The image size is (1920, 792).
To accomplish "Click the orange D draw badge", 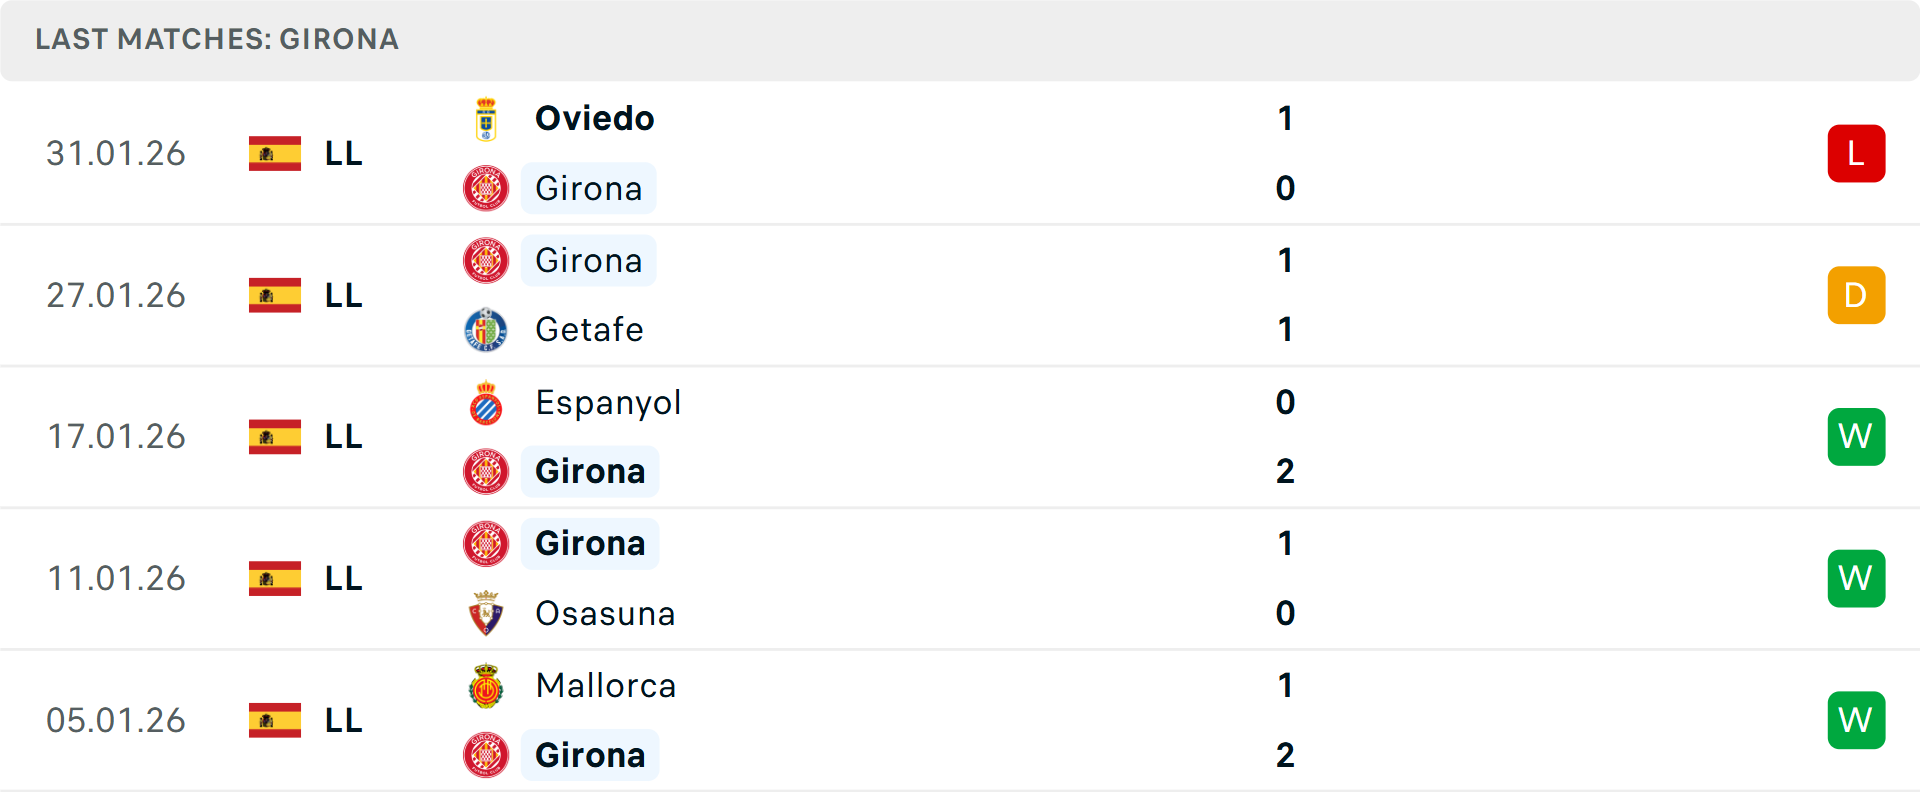I will 1856,295.
